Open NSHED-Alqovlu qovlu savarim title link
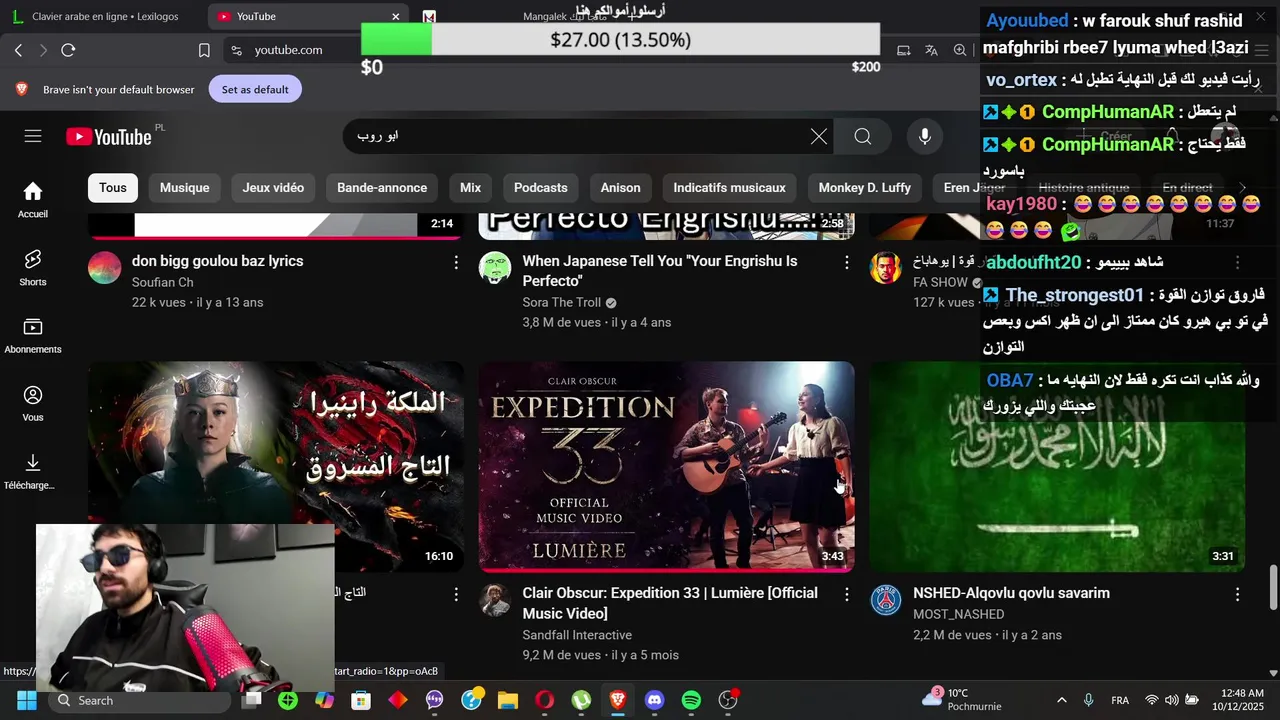Screen dimensions: 1280x720 tap(1011, 593)
